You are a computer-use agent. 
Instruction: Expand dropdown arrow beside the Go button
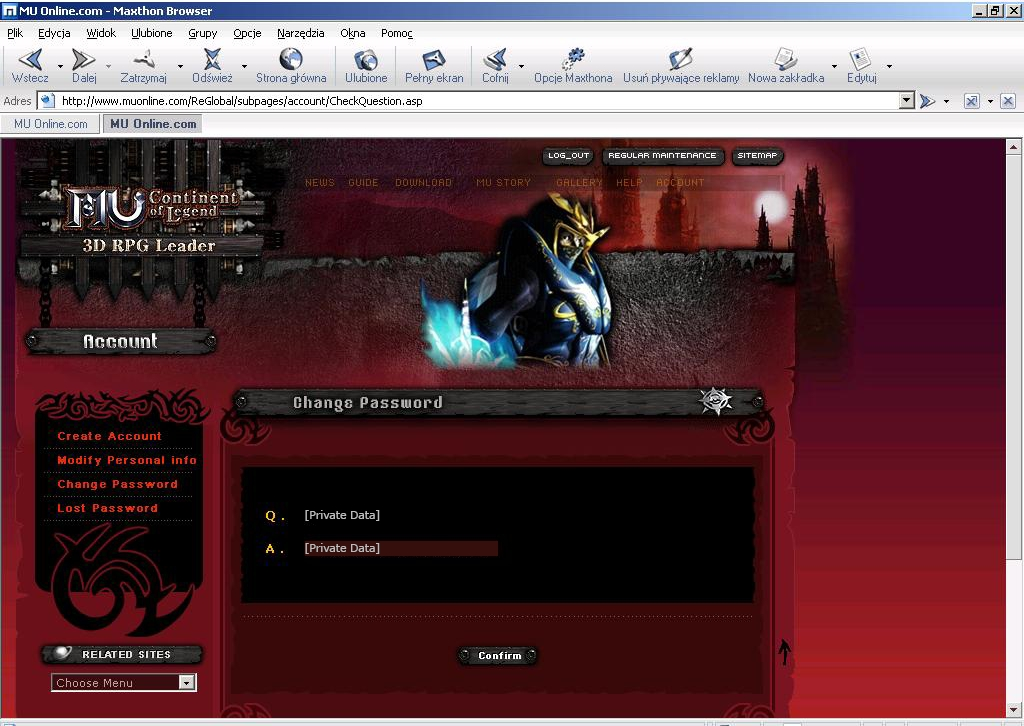(x=946, y=101)
